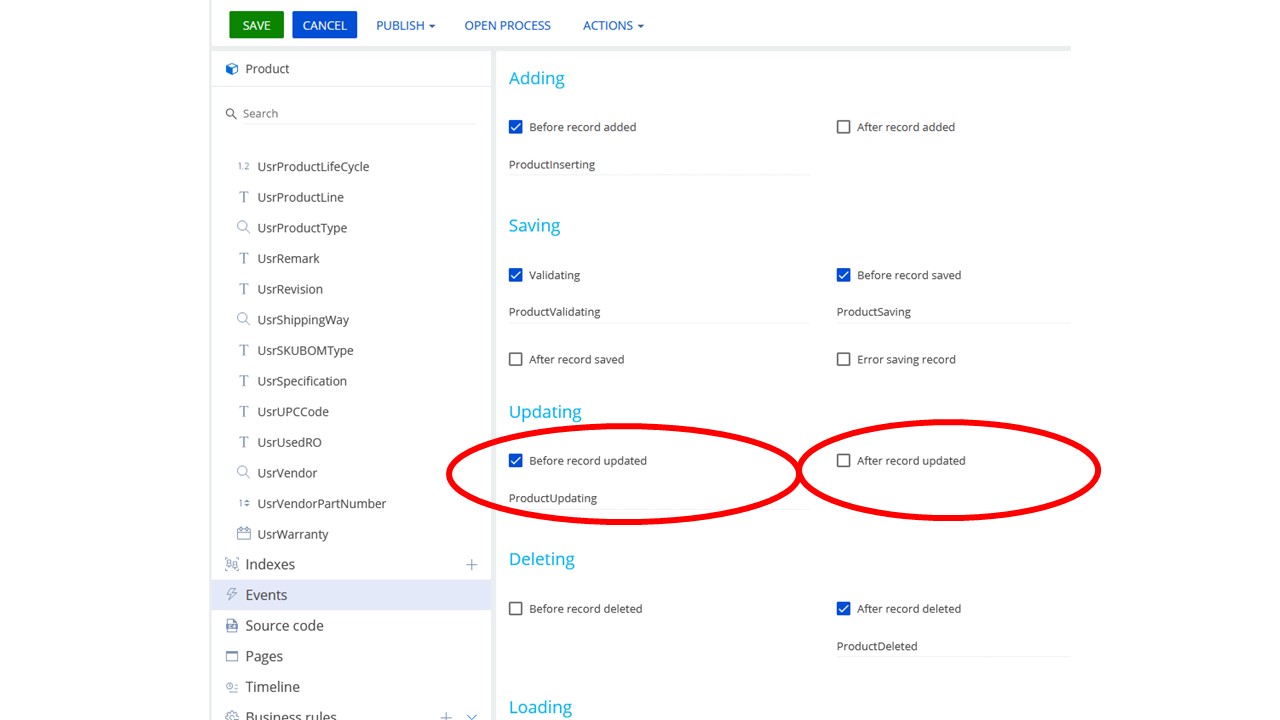1280x720 pixels.
Task: Add a business rule with plus icon
Action: (x=446, y=716)
